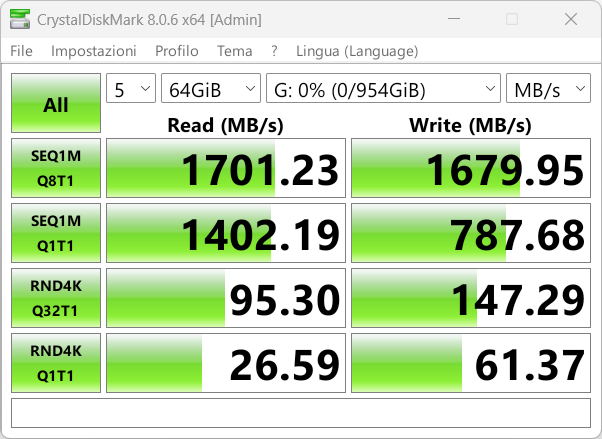Click the Read (MB/s) column header
Viewport: 602px width, 439px height.
click(x=226, y=125)
